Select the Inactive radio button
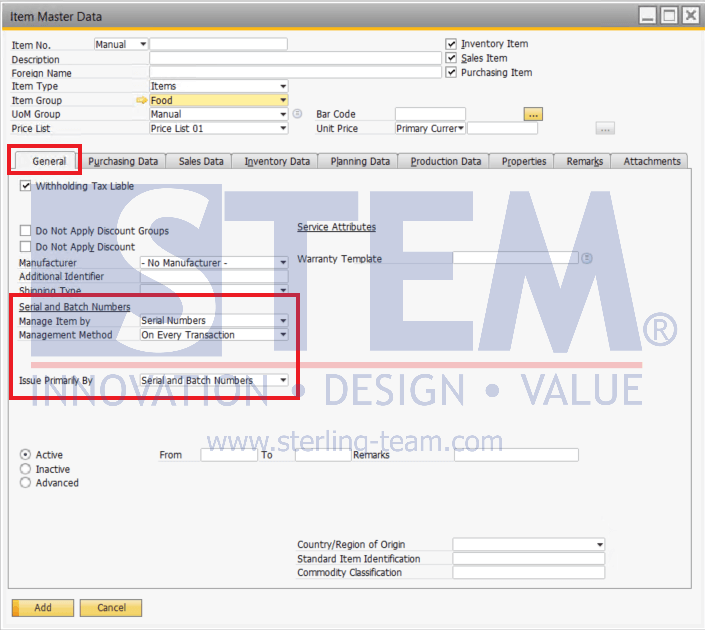Viewport: 705px width, 630px height. [x=25, y=469]
